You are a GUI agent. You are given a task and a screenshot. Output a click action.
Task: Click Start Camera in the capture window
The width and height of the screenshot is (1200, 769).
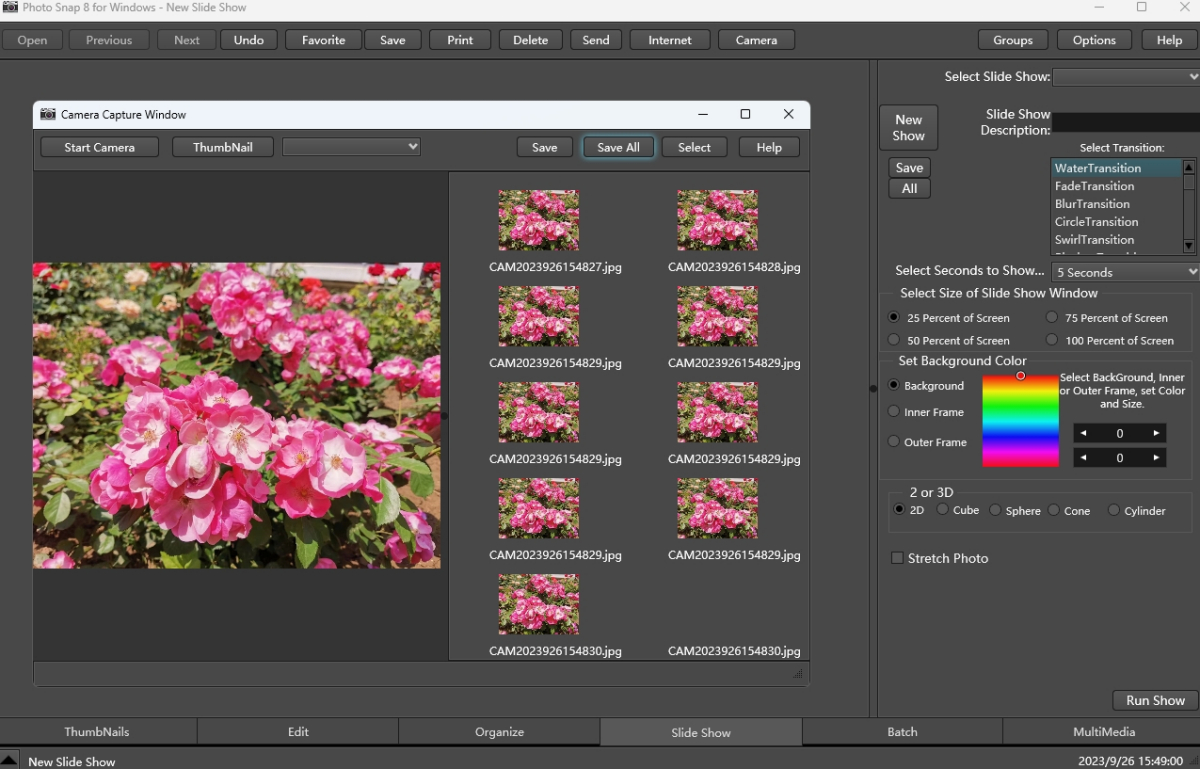tap(100, 147)
